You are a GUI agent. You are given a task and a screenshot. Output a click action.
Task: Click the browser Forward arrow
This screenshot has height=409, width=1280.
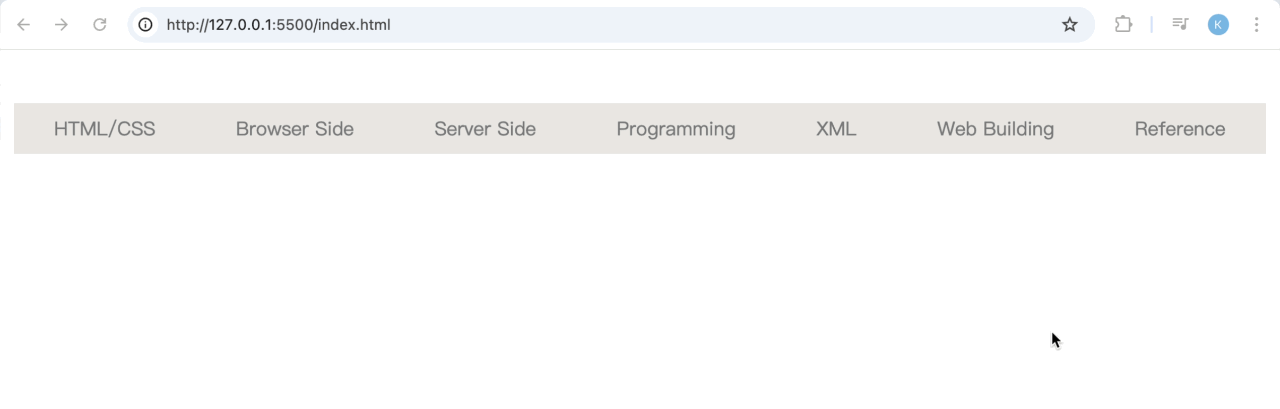coord(62,25)
